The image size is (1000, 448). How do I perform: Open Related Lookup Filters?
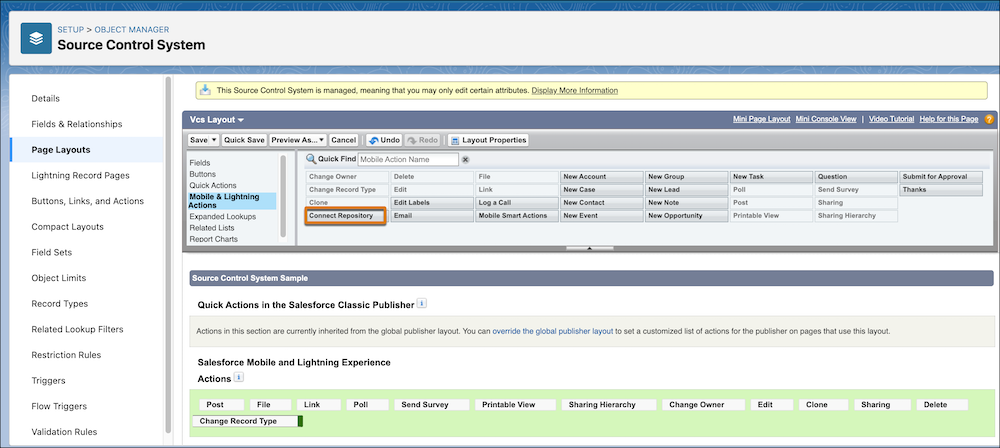coord(77,329)
